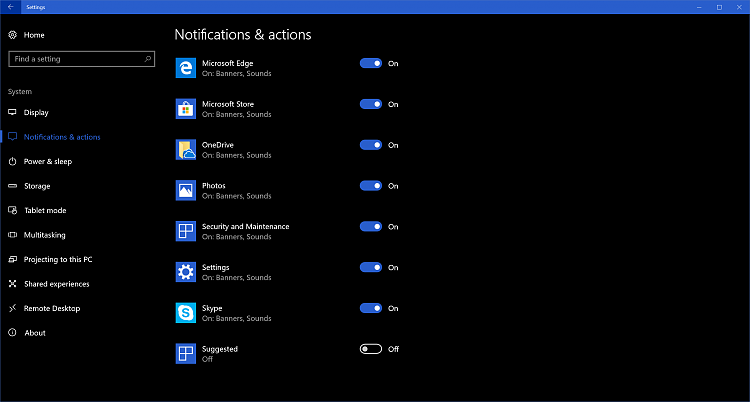Turn off Skype notifications toggle

[371, 308]
